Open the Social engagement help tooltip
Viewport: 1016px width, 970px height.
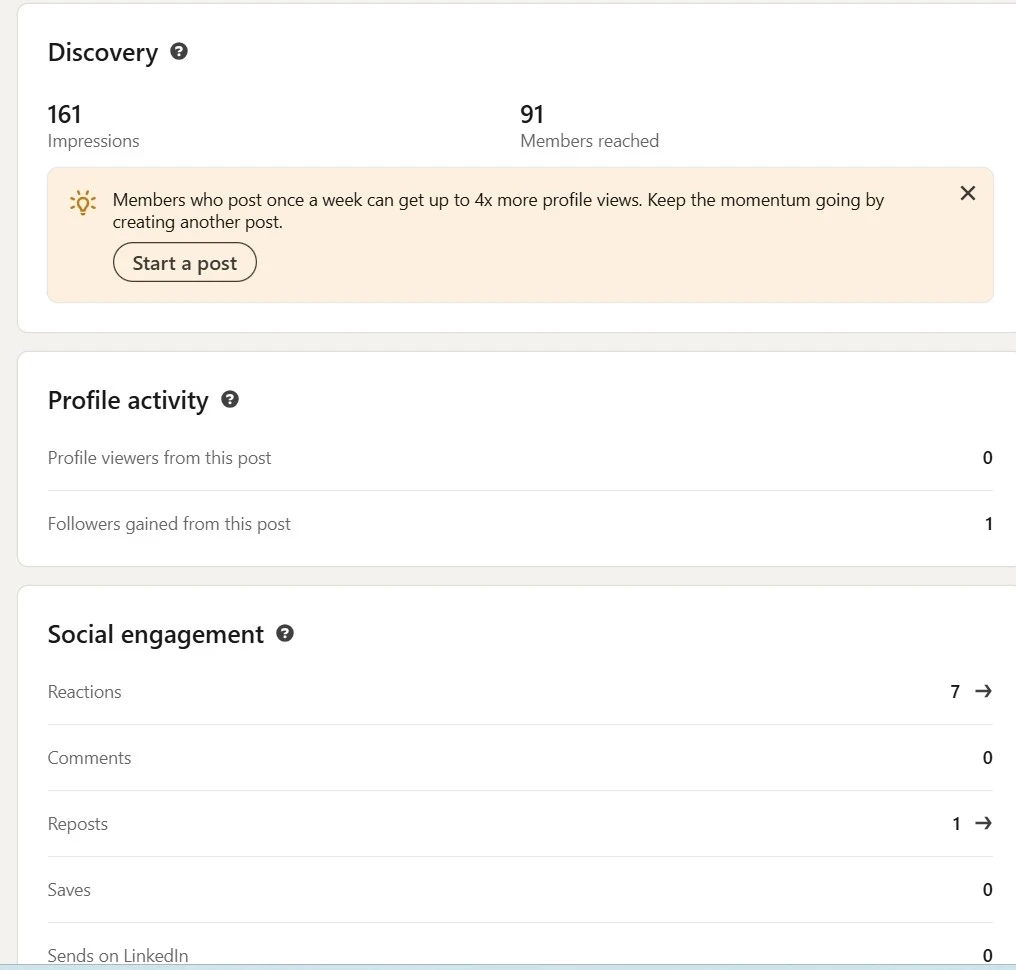(285, 633)
